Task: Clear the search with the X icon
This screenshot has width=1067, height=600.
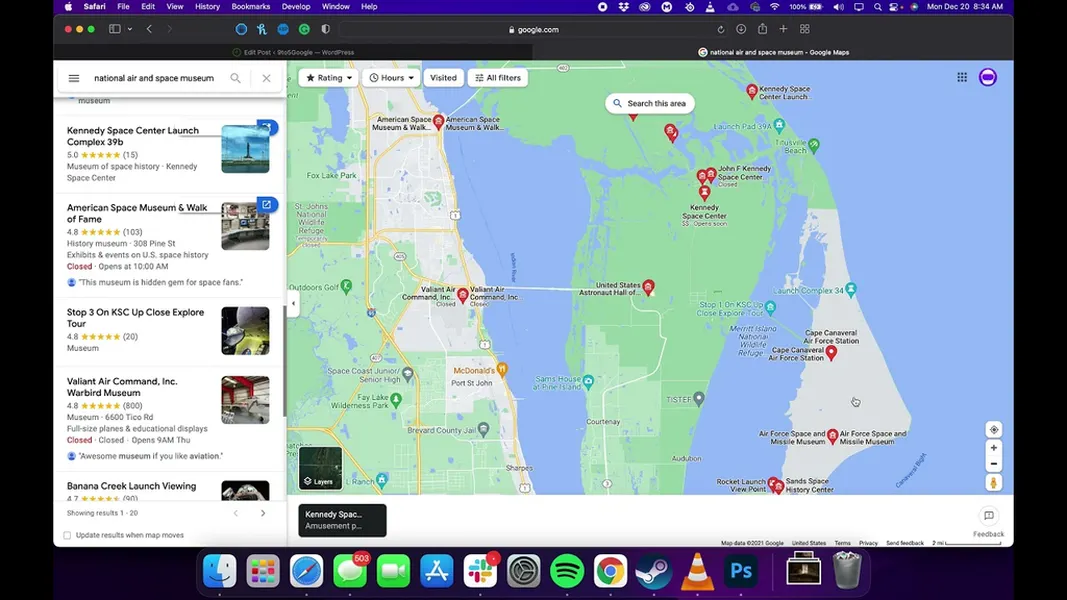Action: point(266,78)
